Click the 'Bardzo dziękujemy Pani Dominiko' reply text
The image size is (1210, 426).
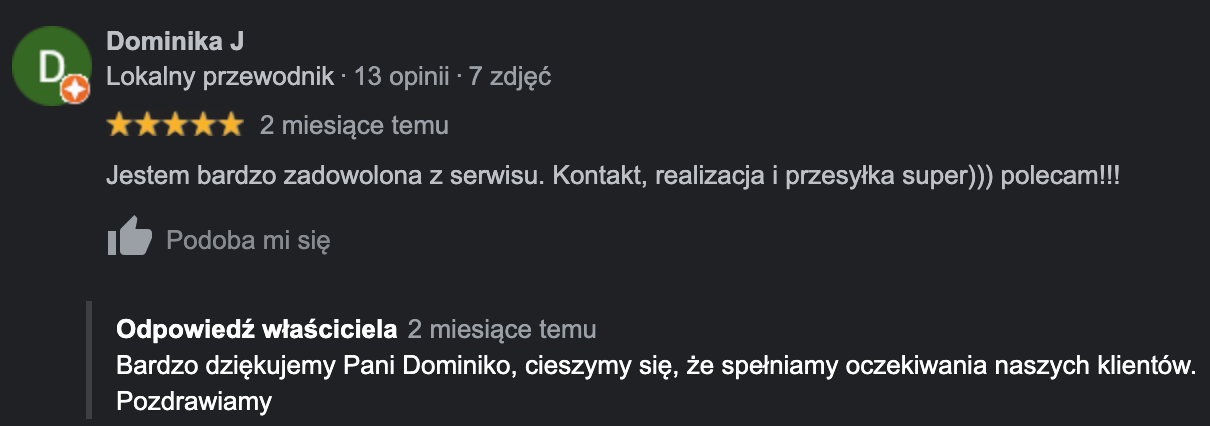[657, 366]
